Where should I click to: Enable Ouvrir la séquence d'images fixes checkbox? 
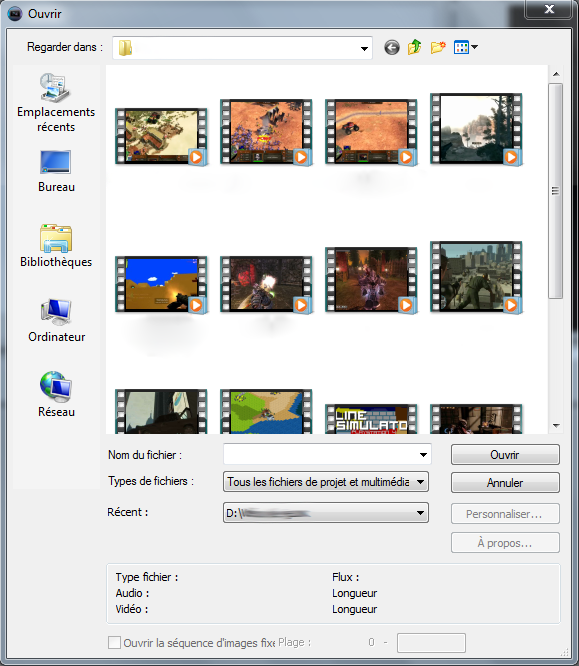pyautogui.click(x=114, y=642)
